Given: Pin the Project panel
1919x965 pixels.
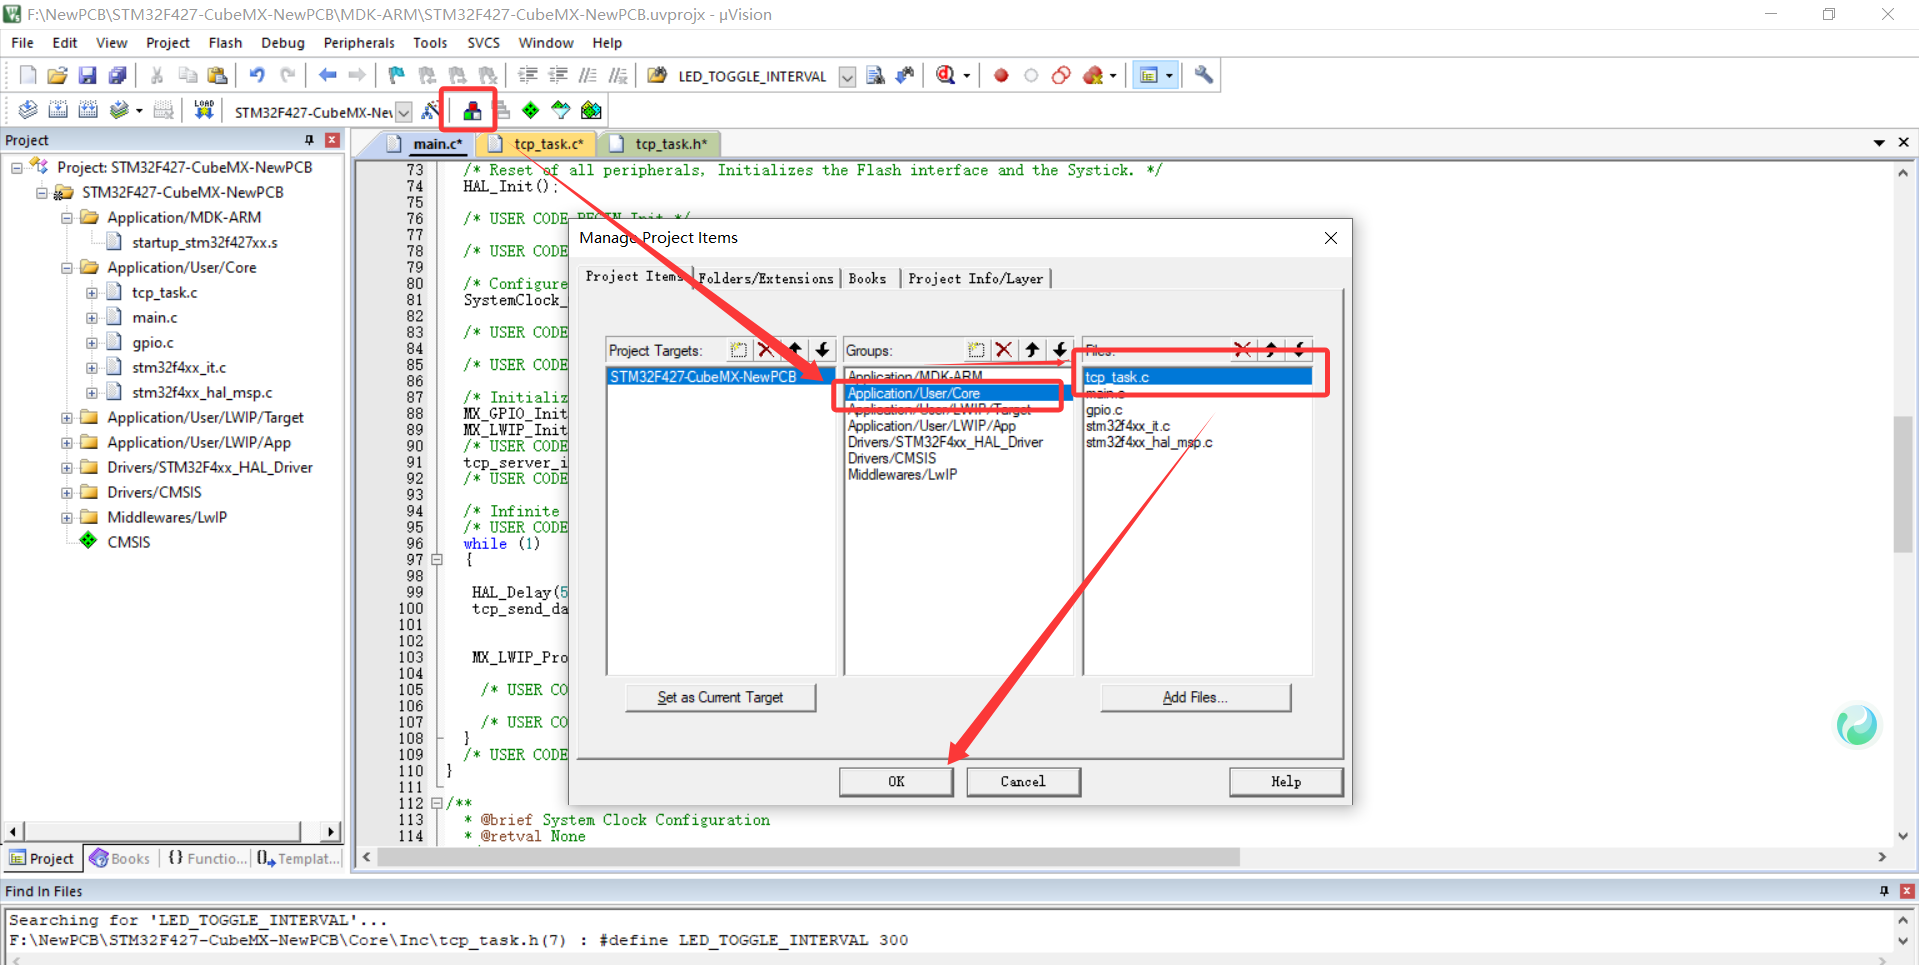Looking at the screenshot, I should (310, 140).
